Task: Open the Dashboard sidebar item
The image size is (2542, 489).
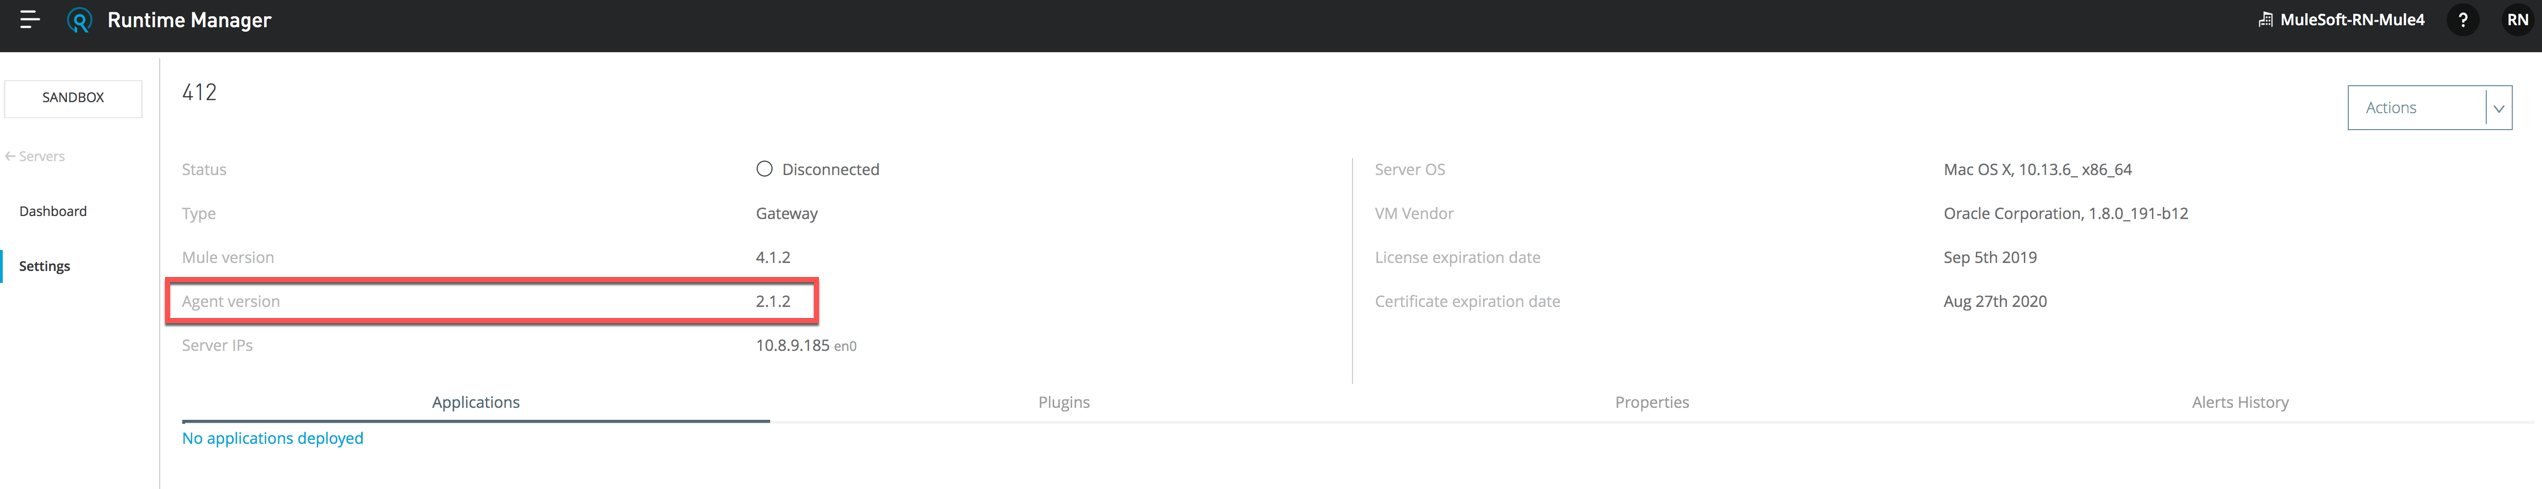Action: tap(53, 211)
